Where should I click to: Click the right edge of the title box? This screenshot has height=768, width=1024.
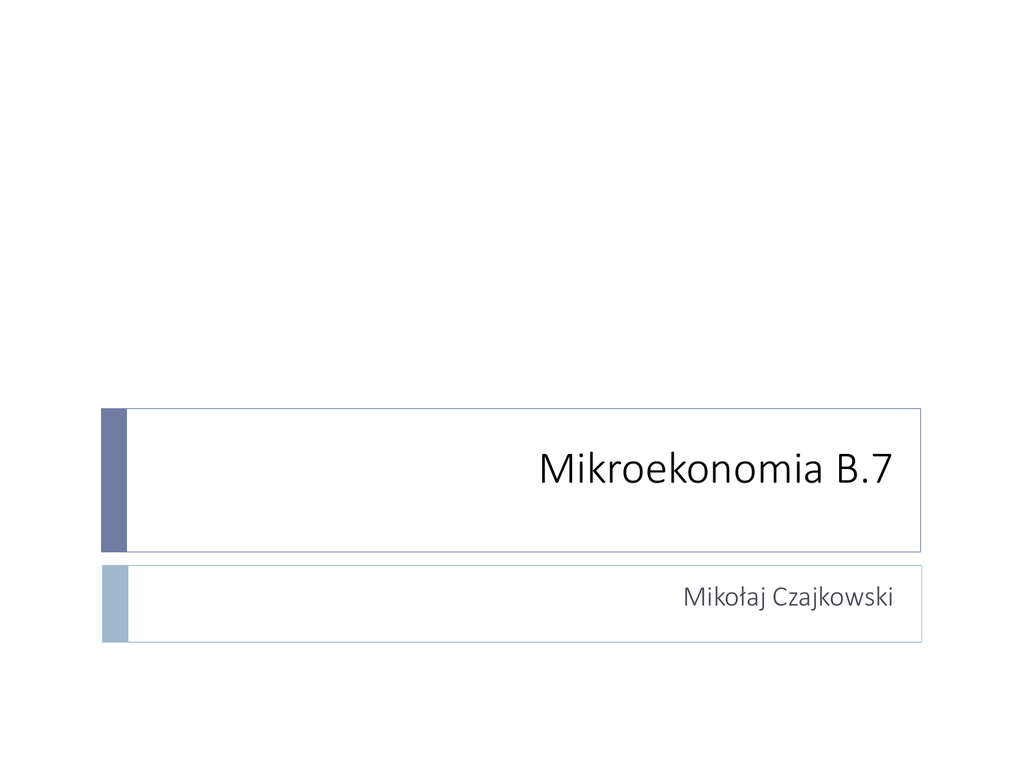click(x=920, y=480)
